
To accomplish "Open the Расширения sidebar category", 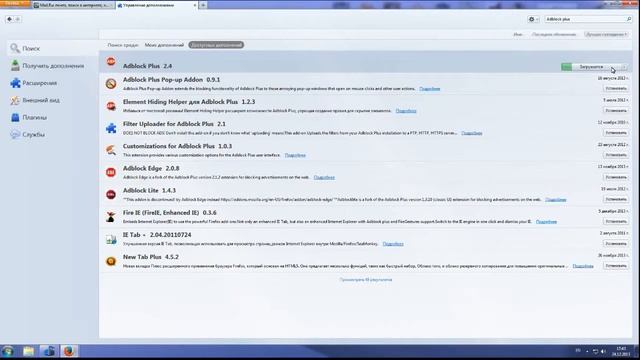I will tap(53, 83).
